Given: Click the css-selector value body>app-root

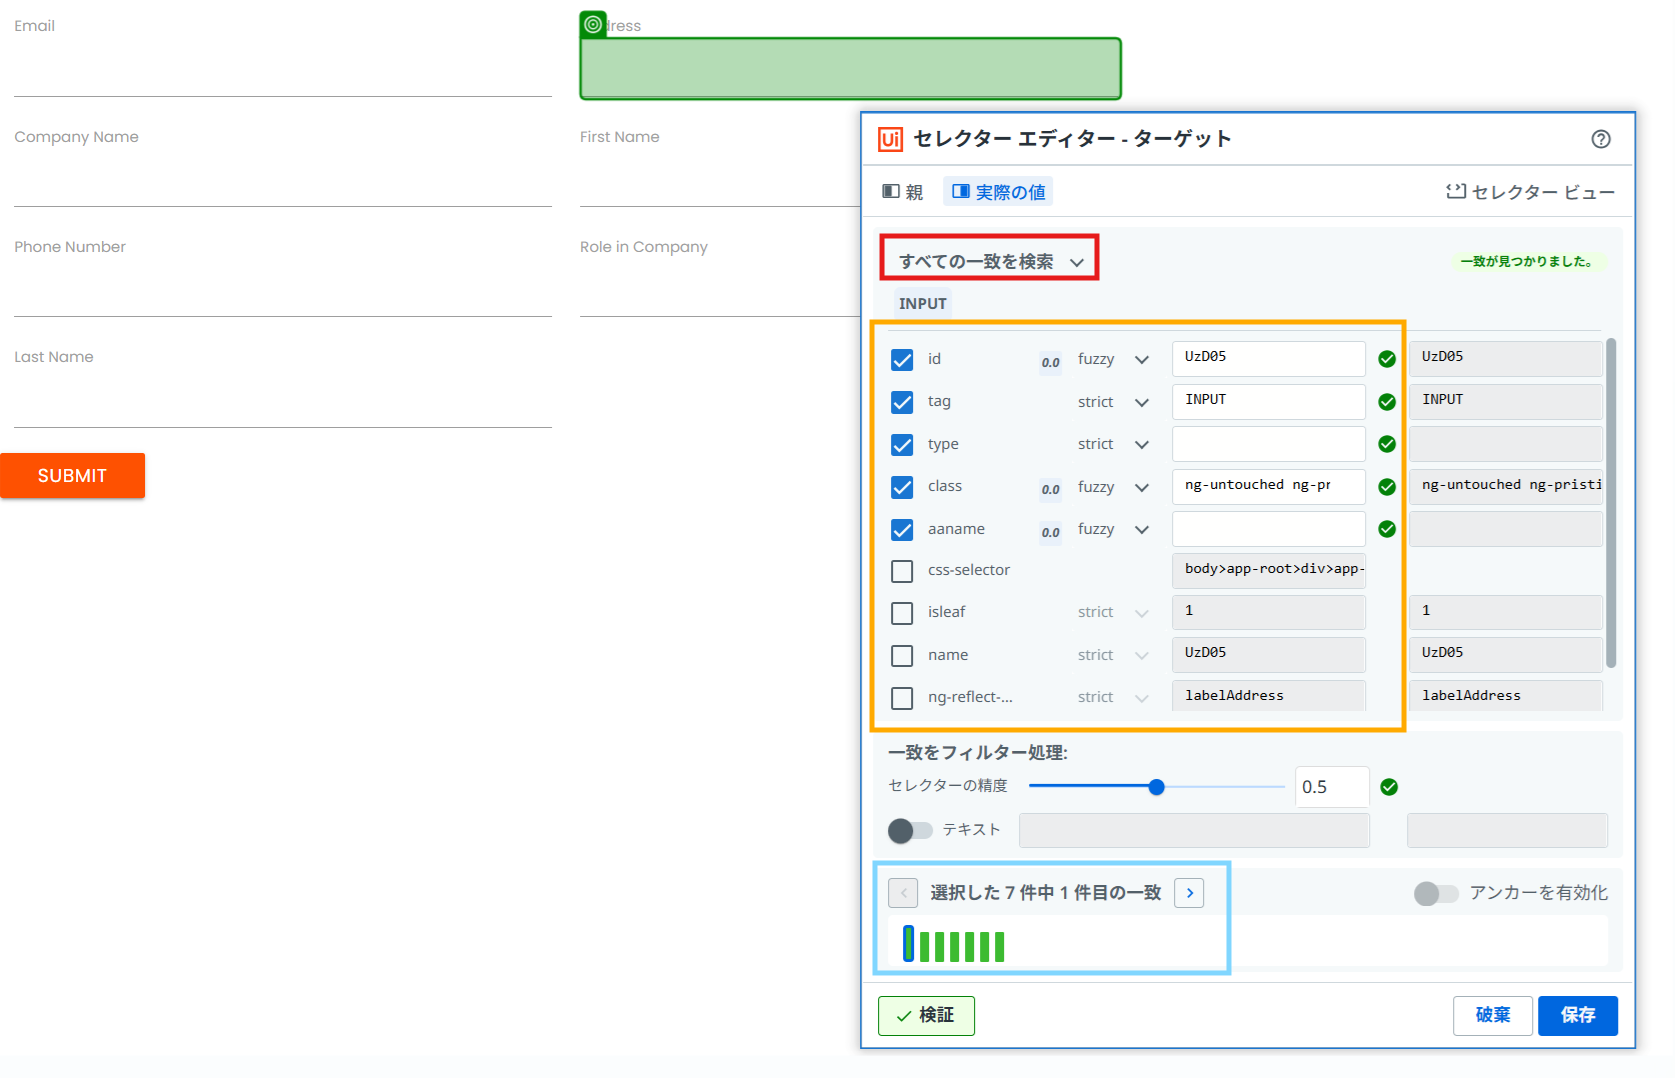Looking at the screenshot, I should point(1268,570).
